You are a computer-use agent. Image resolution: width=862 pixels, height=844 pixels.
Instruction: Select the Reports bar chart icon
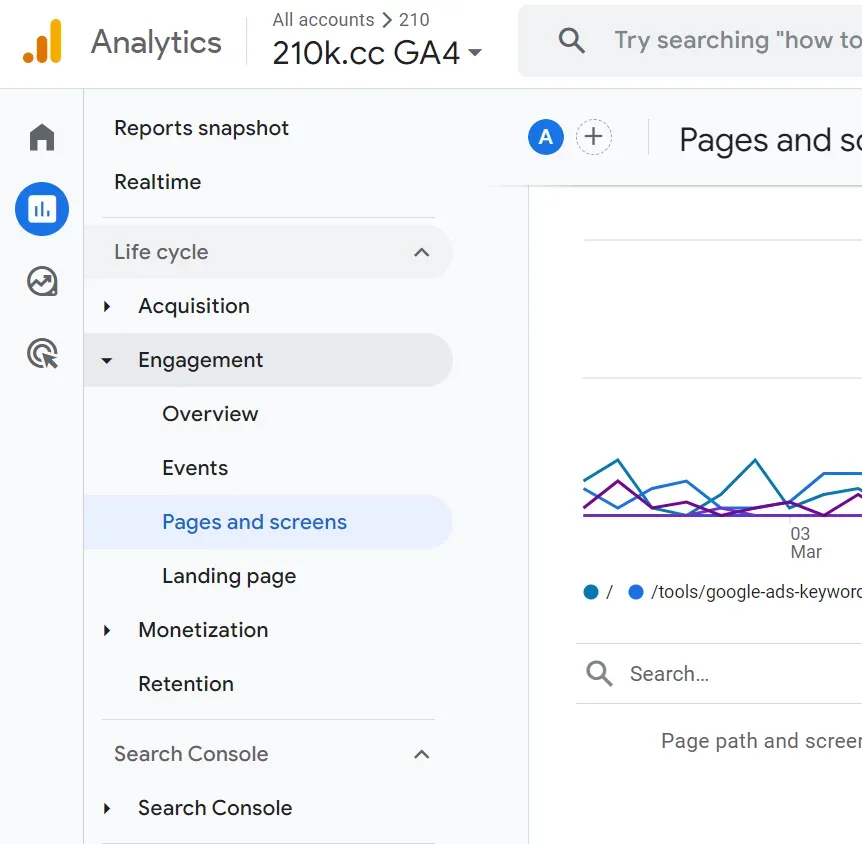tap(42, 209)
